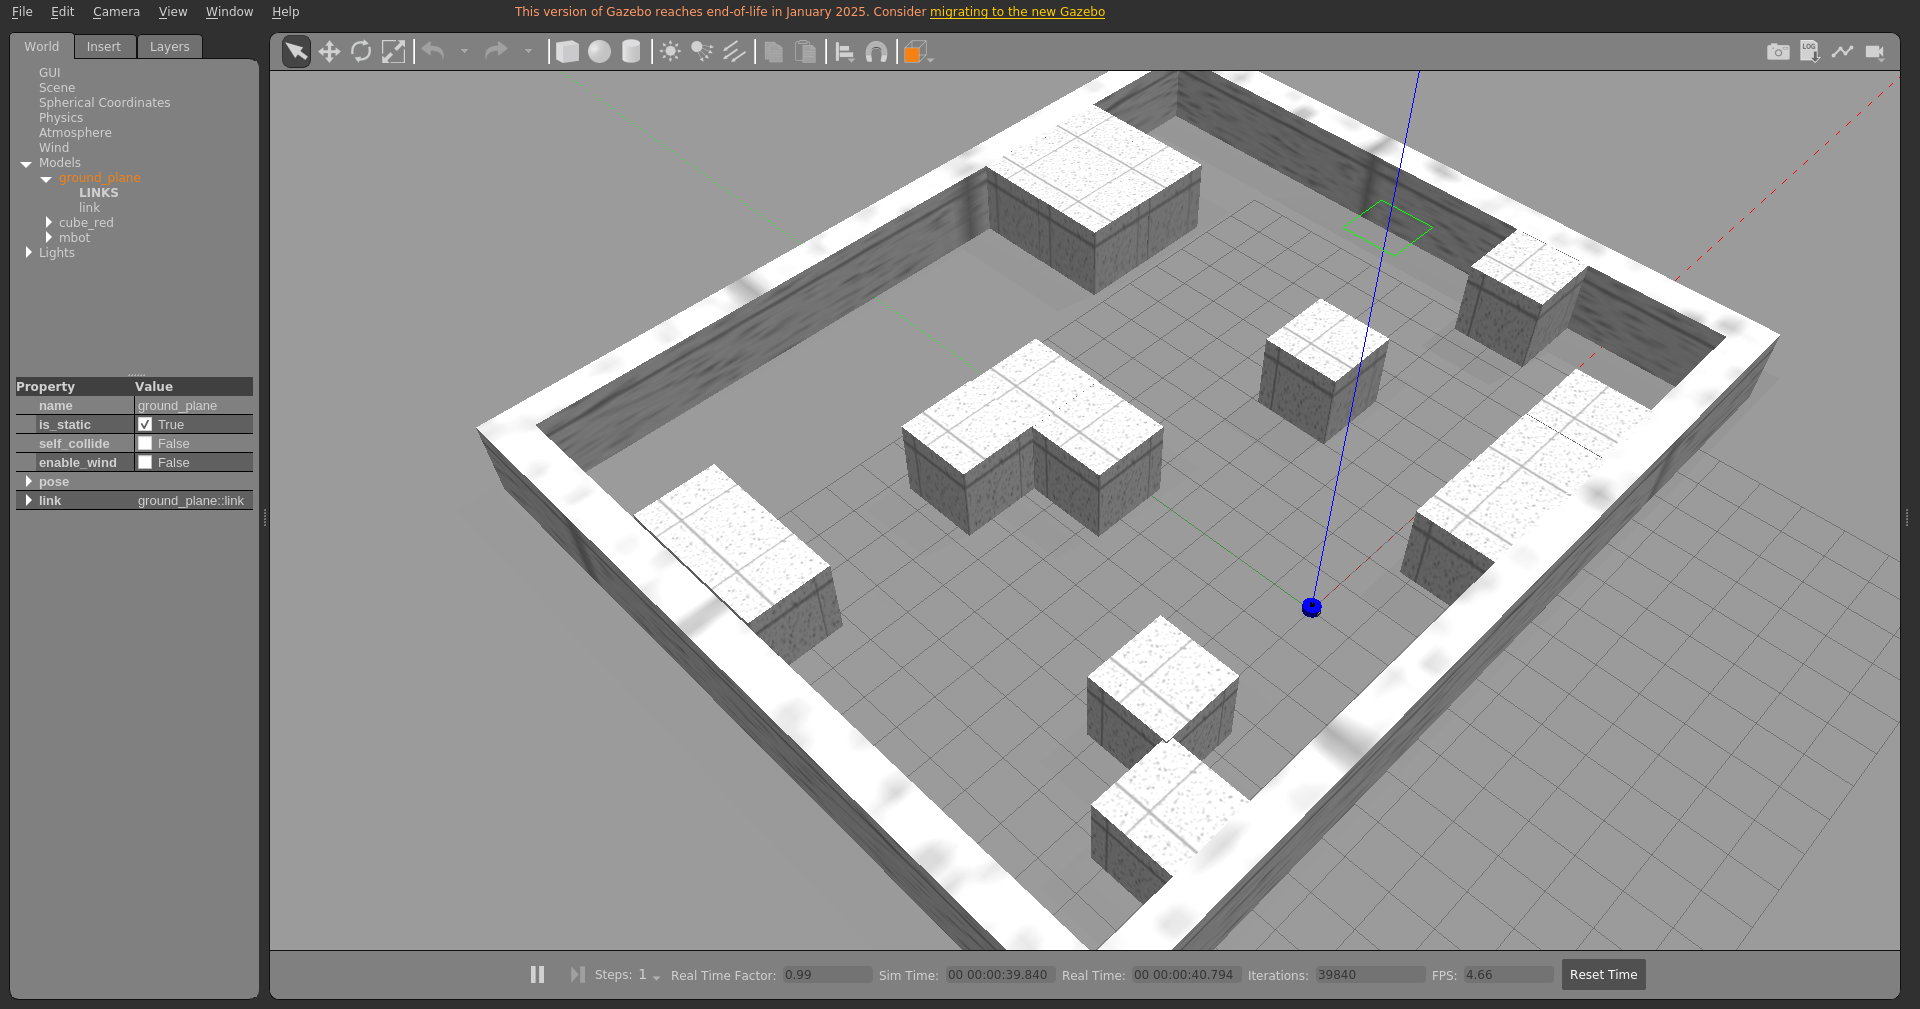Select the rotate mode tool

(x=361, y=52)
